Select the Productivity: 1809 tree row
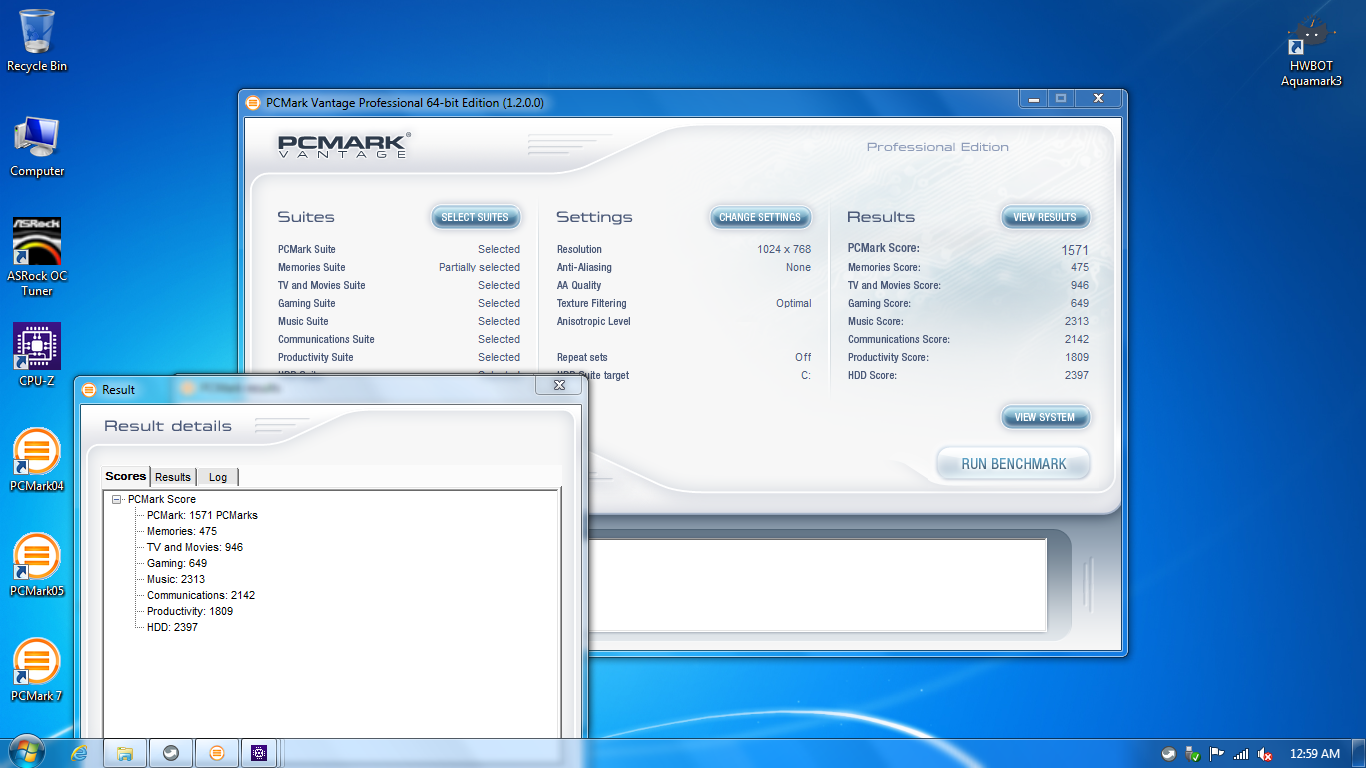 point(190,611)
